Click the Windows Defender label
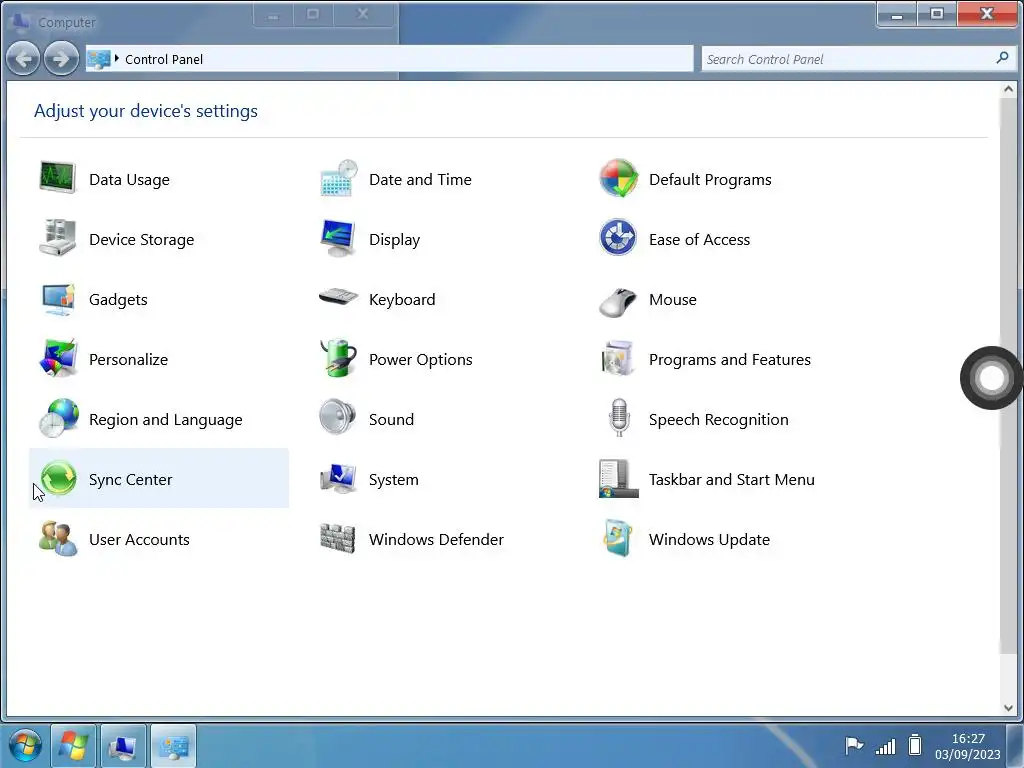This screenshot has height=768, width=1024. click(x=436, y=539)
